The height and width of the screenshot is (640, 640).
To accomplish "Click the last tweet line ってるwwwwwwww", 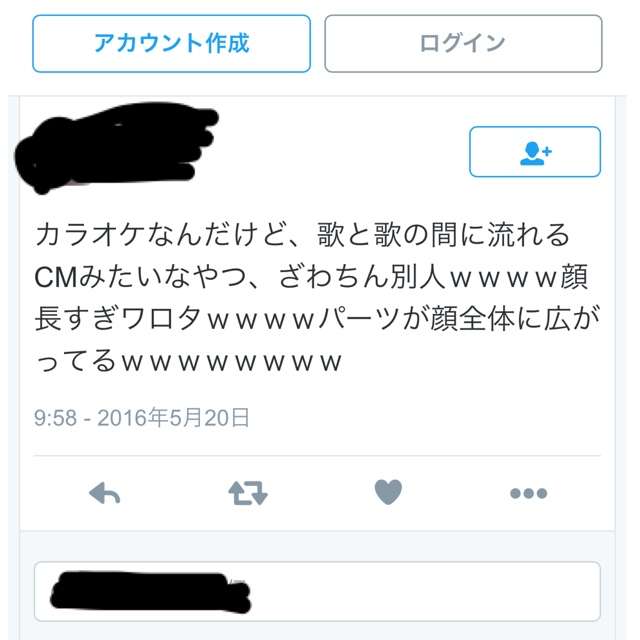I will coord(188,361).
